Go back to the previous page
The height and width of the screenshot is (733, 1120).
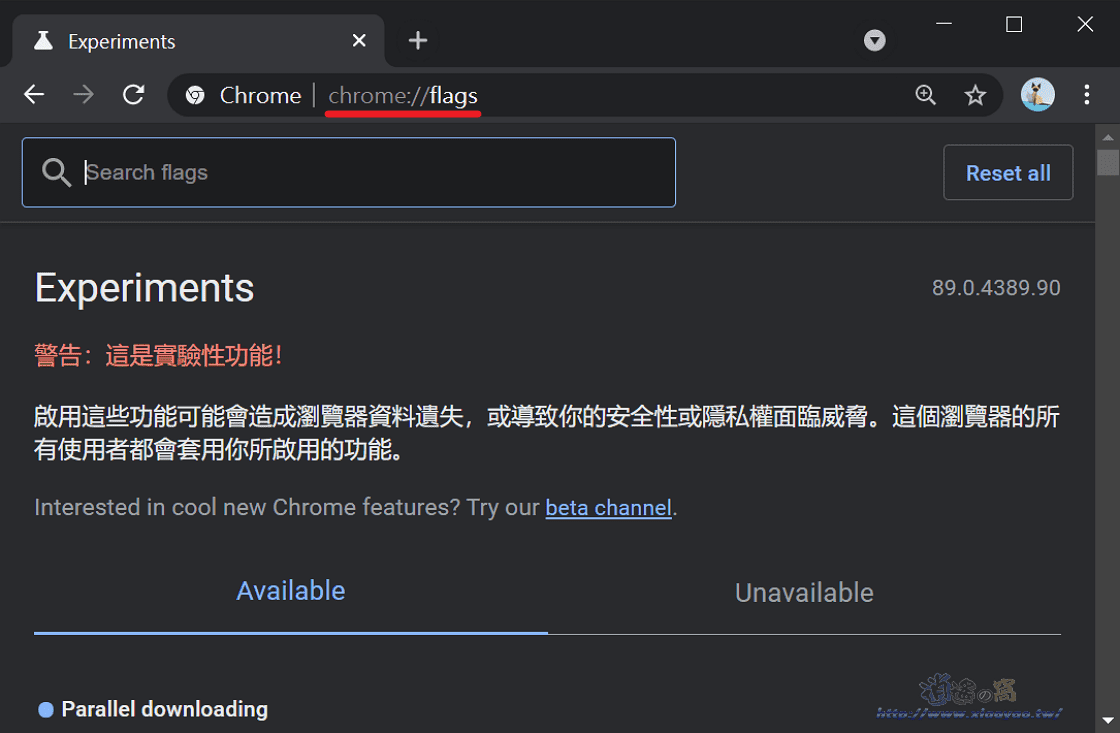tap(34, 94)
